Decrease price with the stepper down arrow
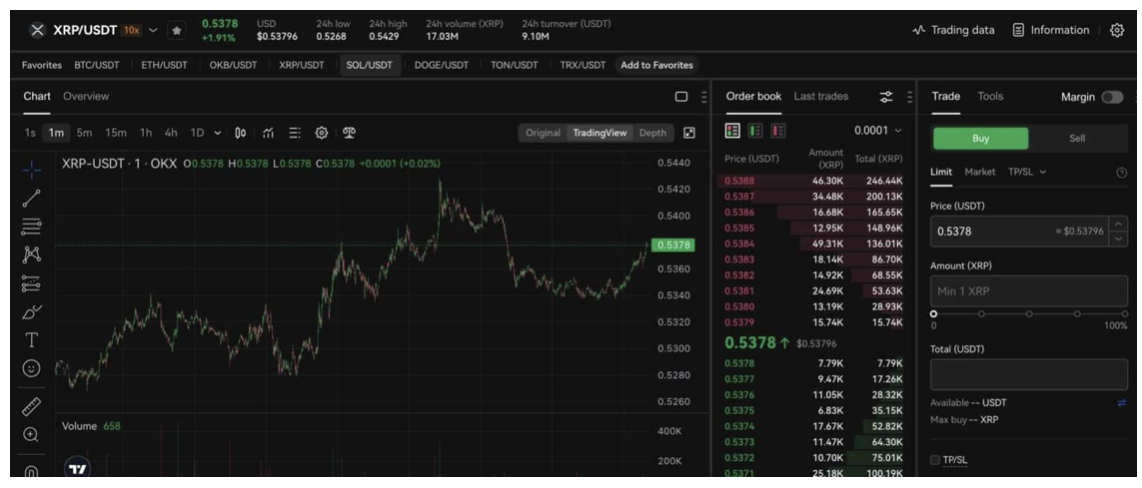Viewport: 1142px width, 488px height. (1118, 238)
